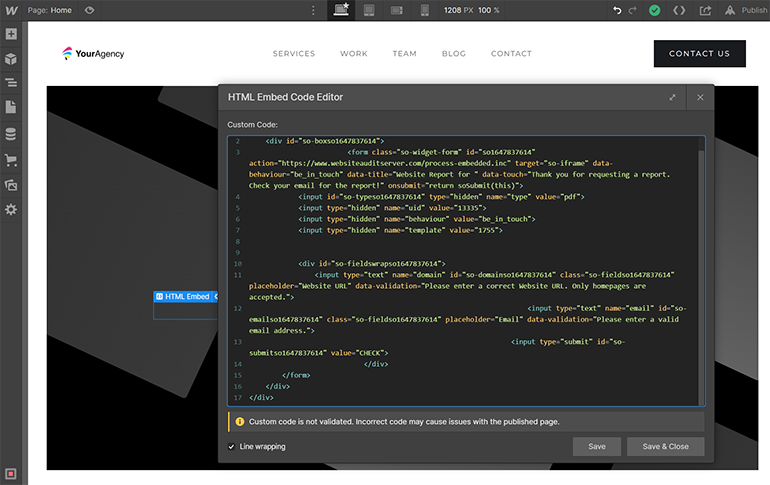Open the Ecommerce cart panel
Image resolution: width=770 pixels, height=485 pixels.
tap(11, 160)
